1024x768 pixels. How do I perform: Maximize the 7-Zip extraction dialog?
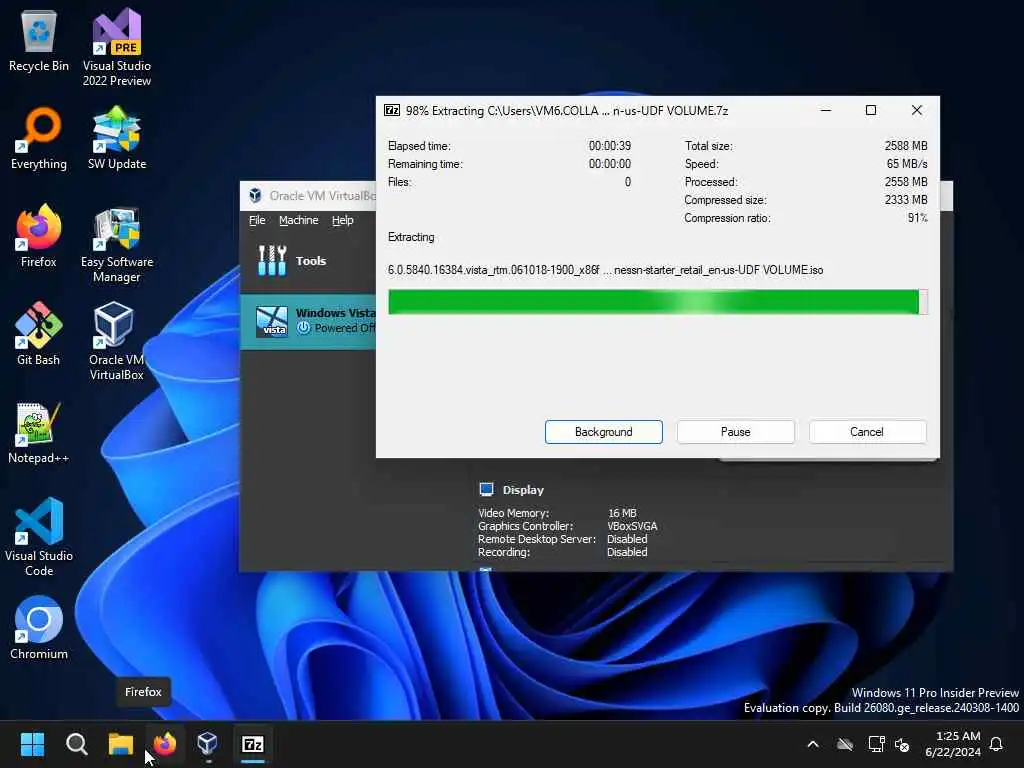point(871,110)
